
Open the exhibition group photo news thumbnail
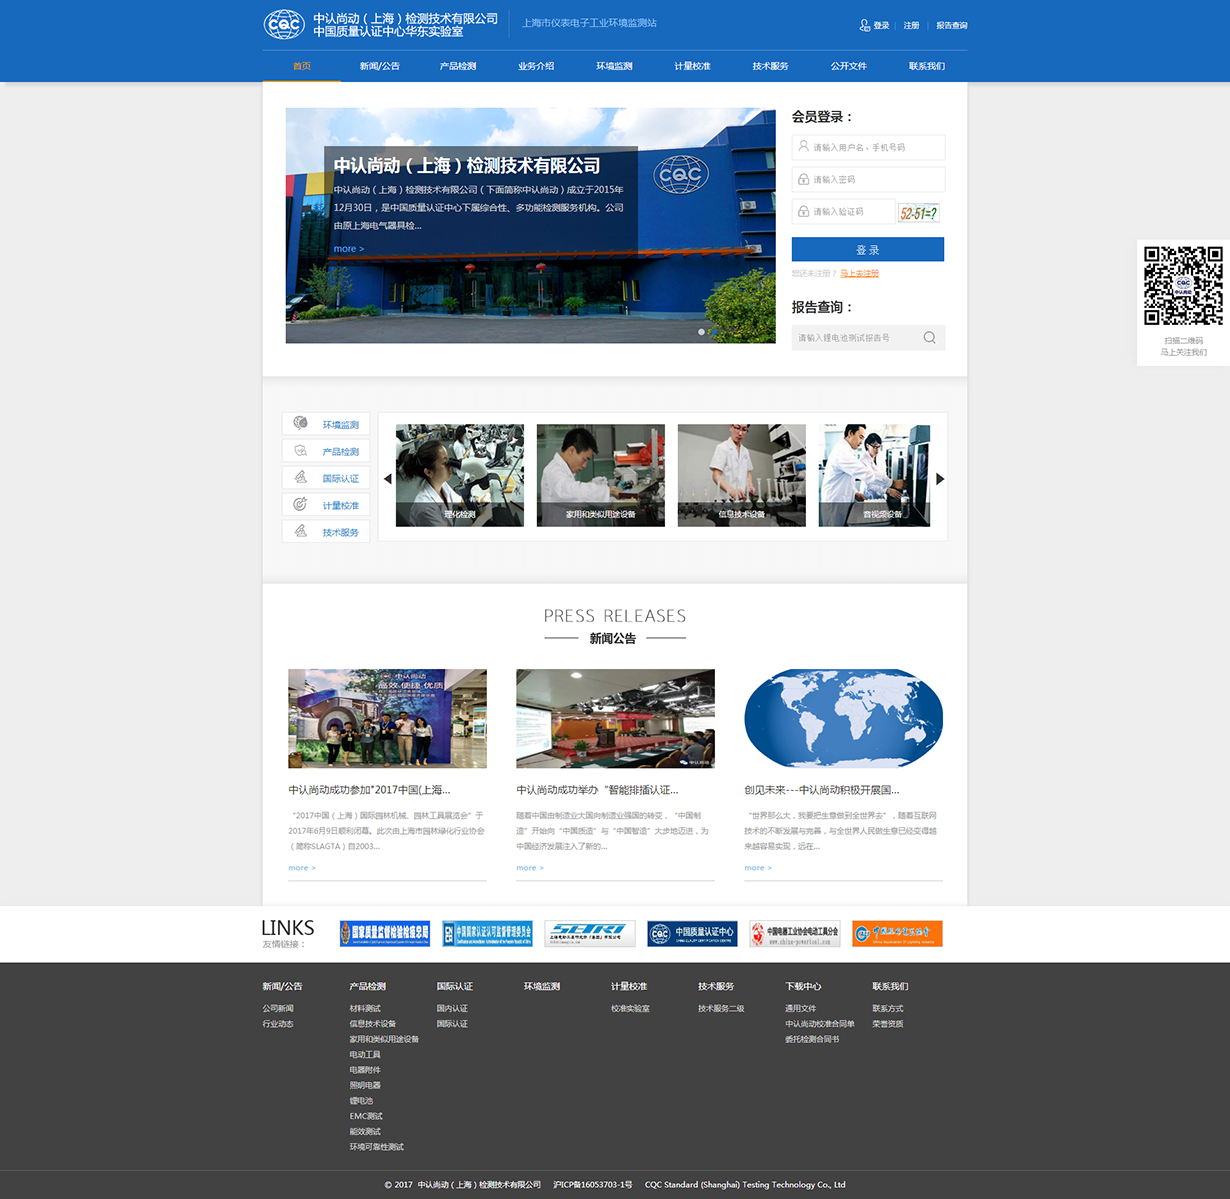click(x=387, y=719)
